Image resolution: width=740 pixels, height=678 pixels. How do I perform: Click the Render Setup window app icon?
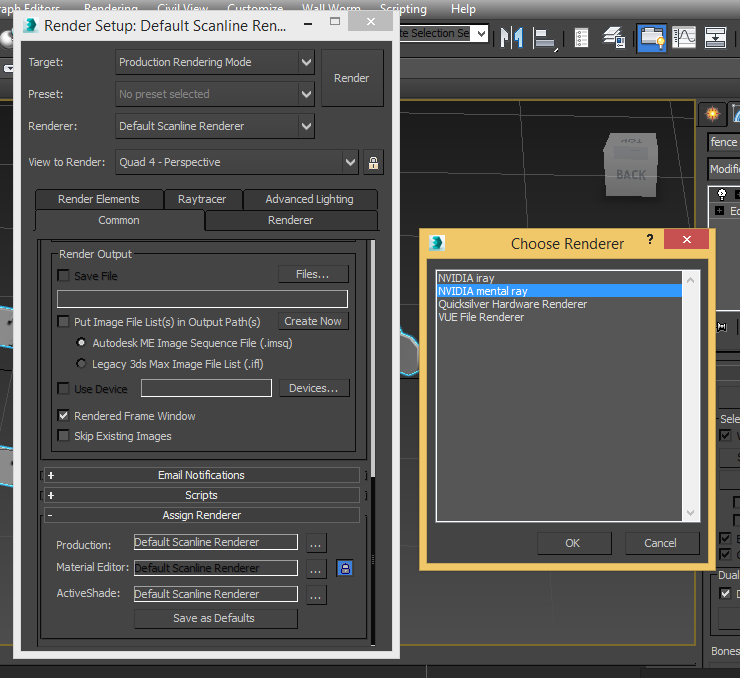pyautogui.click(x=31, y=25)
